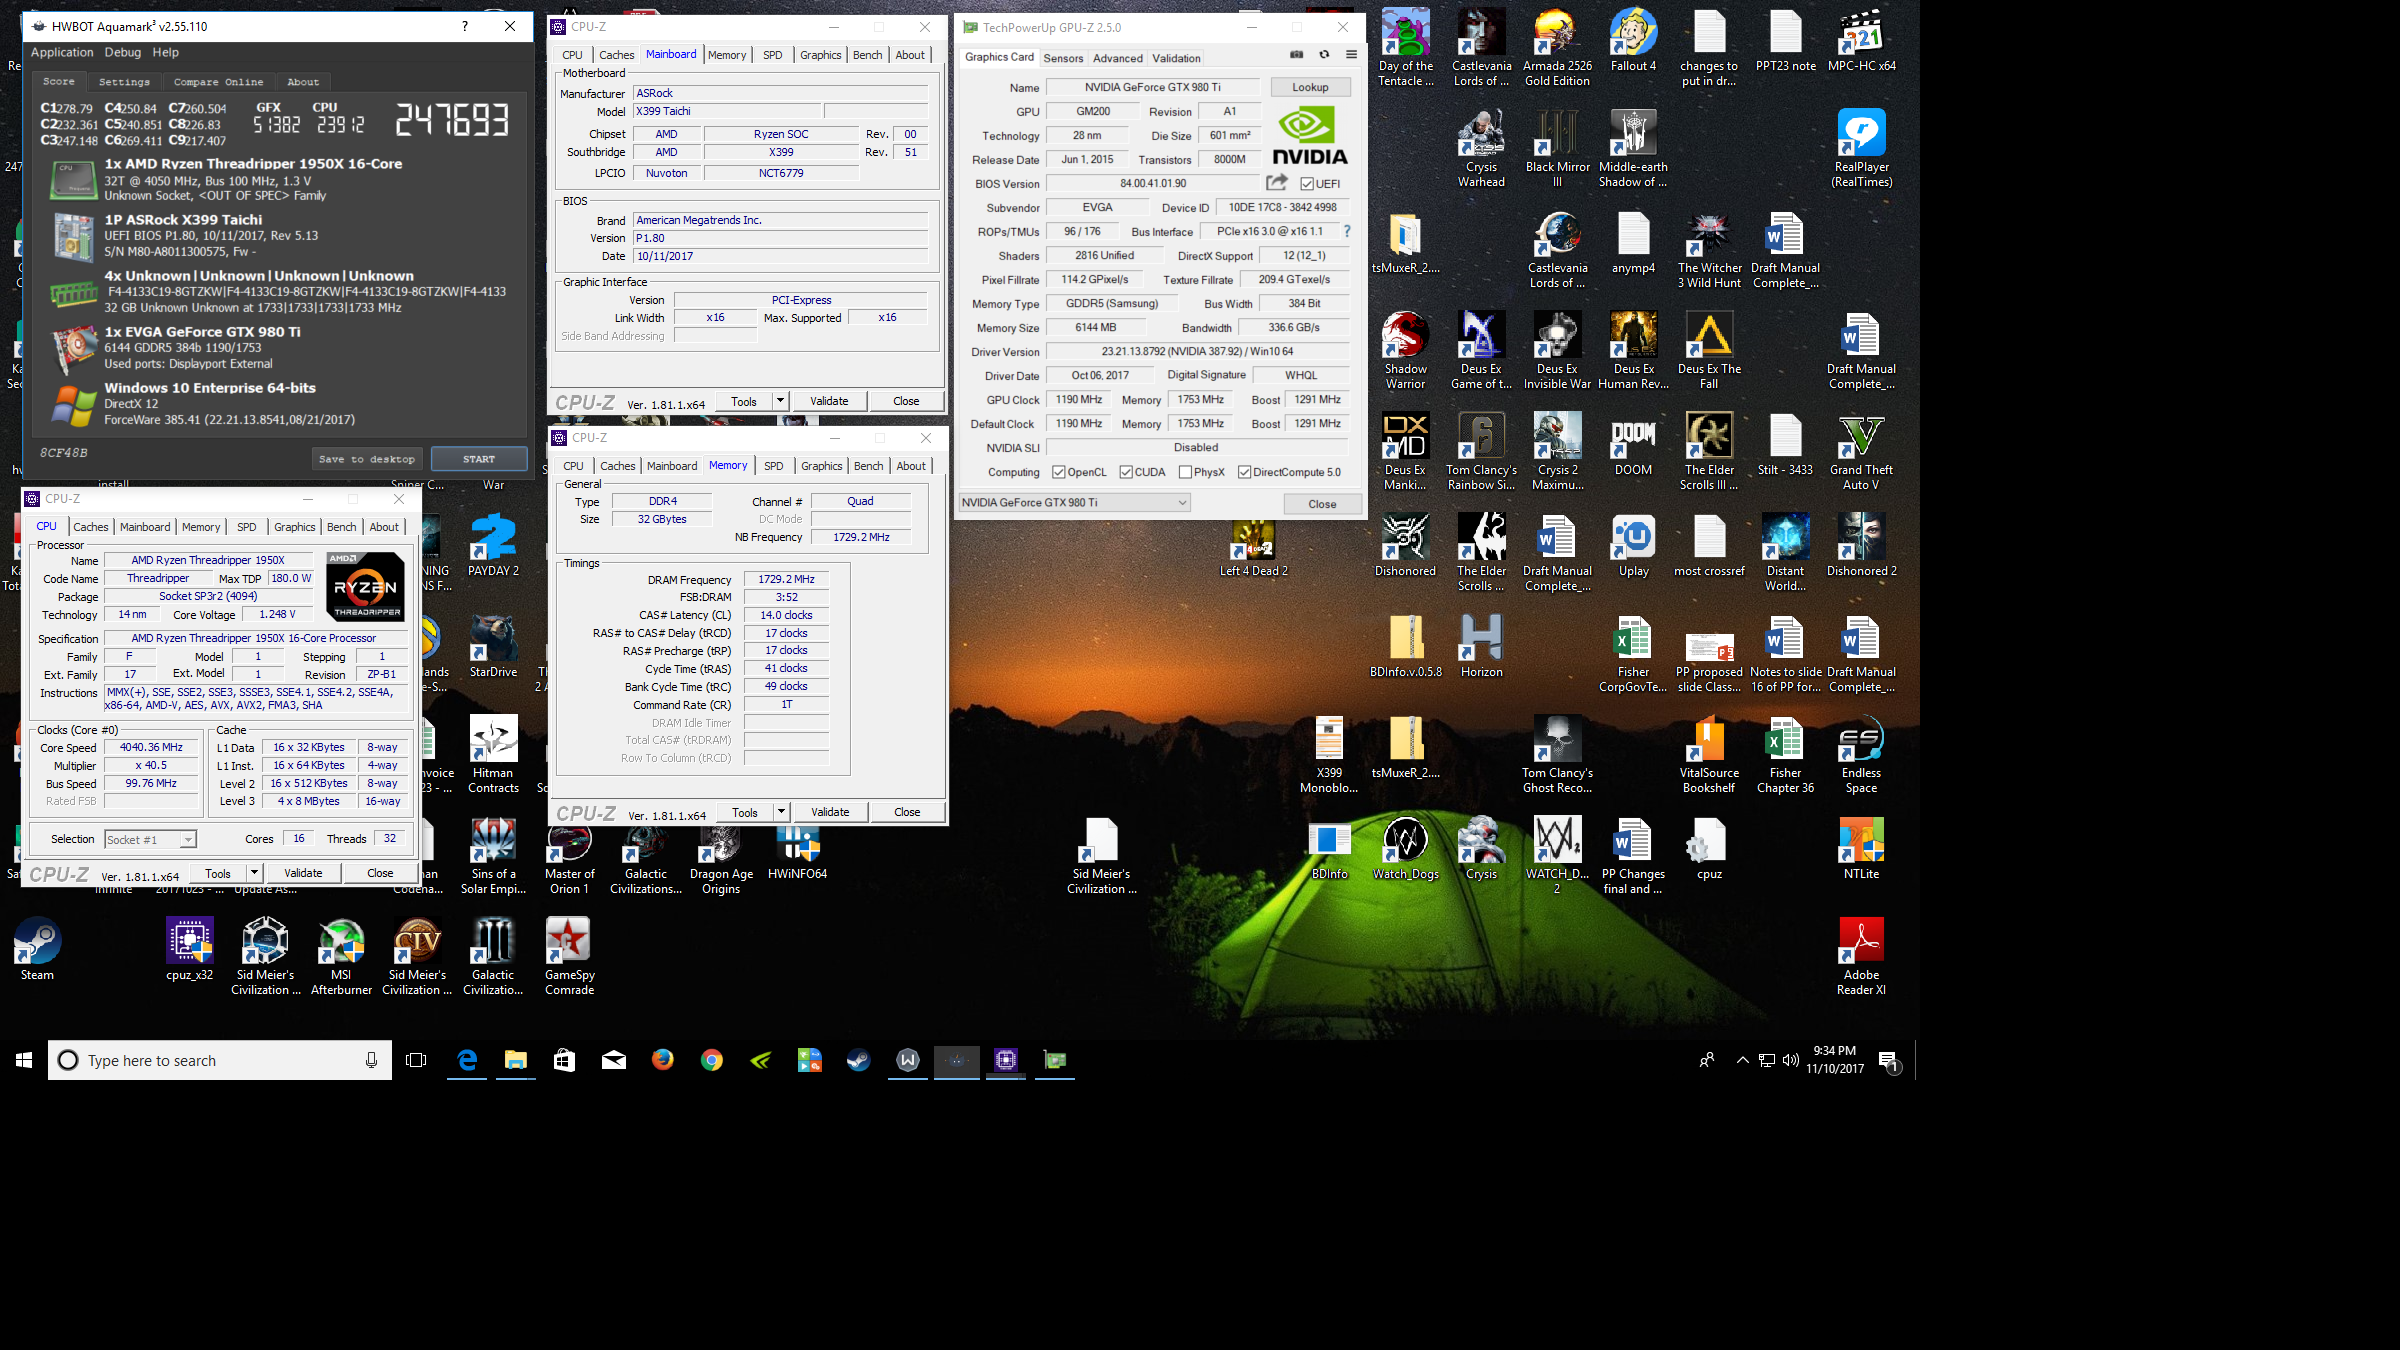
Task: Open the Debug menu in HWBOT Aquamark
Action: coord(123,52)
